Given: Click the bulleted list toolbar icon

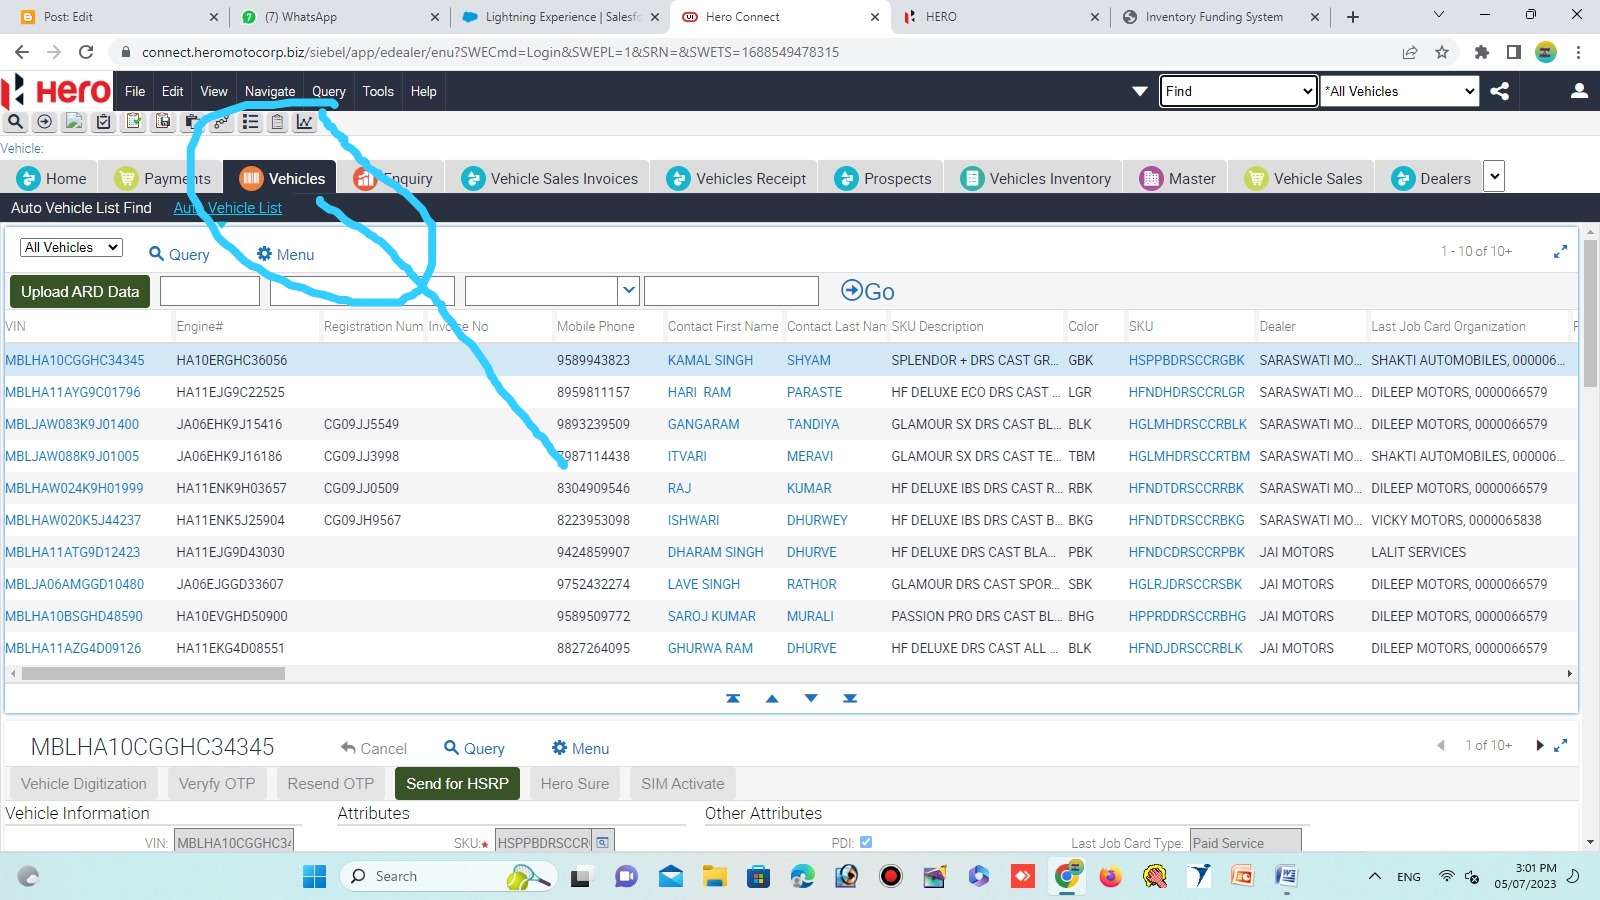Looking at the screenshot, I should (x=250, y=122).
